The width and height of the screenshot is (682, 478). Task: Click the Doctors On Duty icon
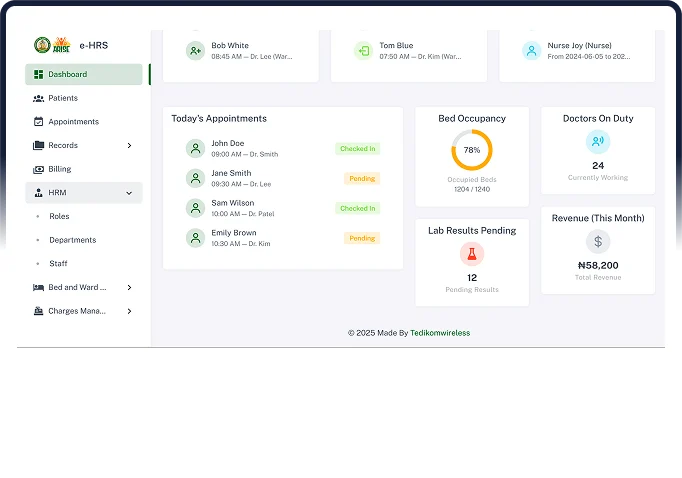[598, 142]
